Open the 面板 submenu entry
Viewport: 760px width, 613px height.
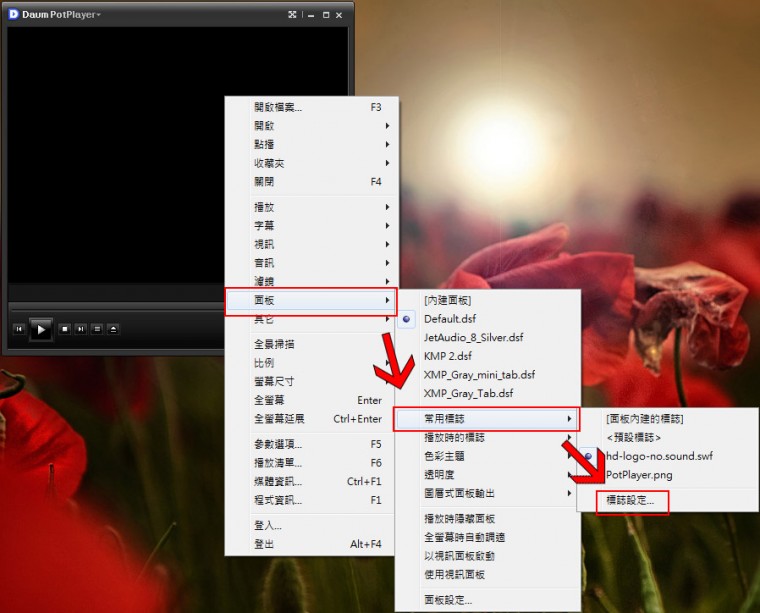(312, 300)
